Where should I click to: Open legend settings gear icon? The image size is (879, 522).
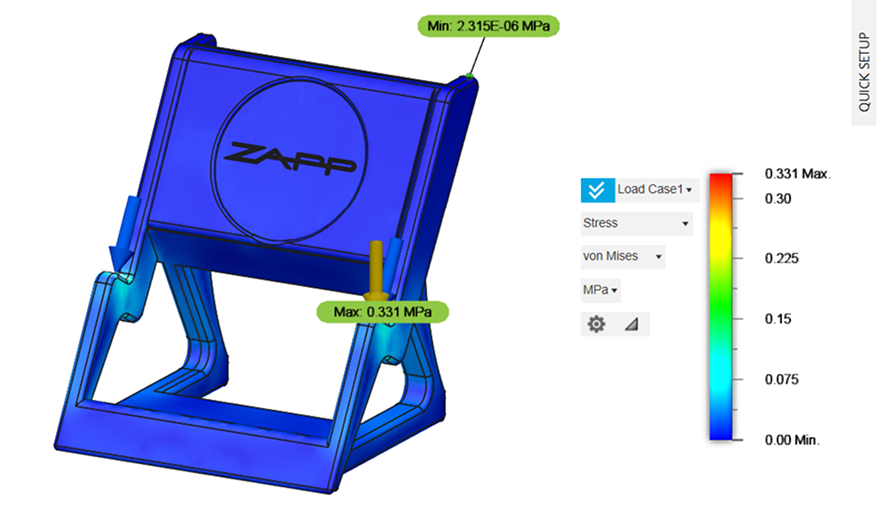(x=596, y=324)
